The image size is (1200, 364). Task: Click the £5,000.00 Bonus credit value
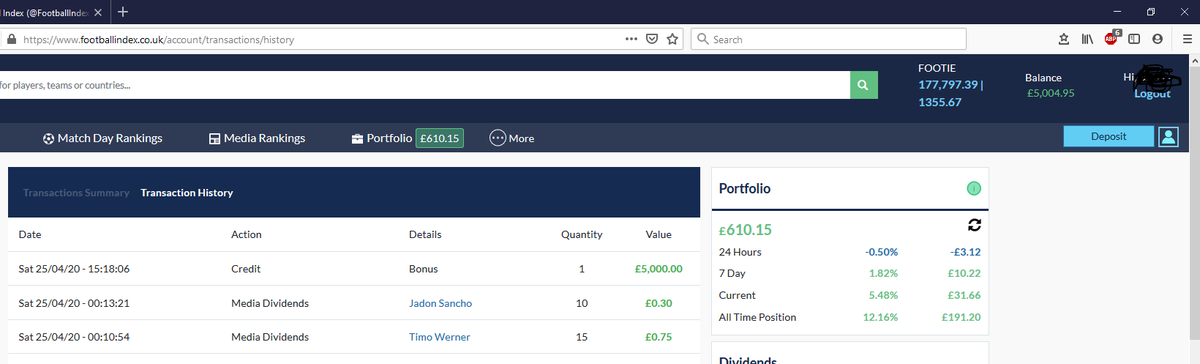pyautogui.click(x=659, y=269)
